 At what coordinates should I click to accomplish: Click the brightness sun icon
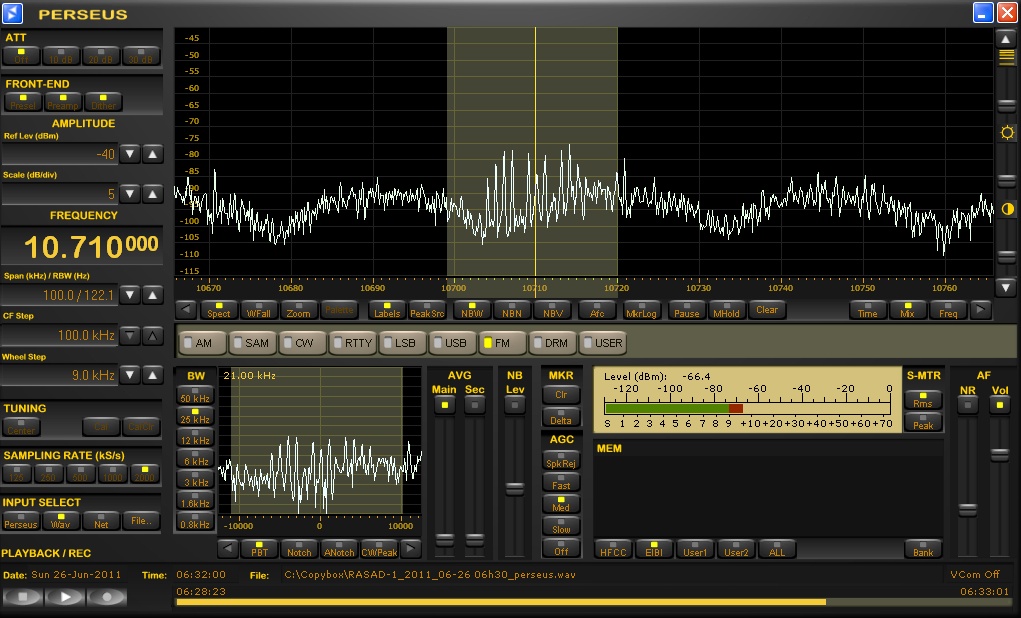point(1007,133)
